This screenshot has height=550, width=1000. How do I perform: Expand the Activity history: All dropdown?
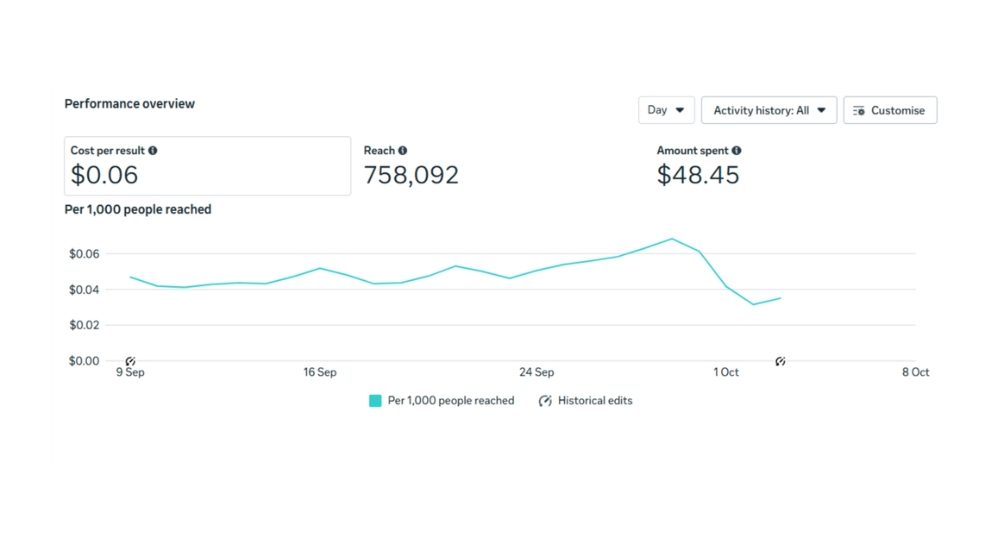point(768,110)
